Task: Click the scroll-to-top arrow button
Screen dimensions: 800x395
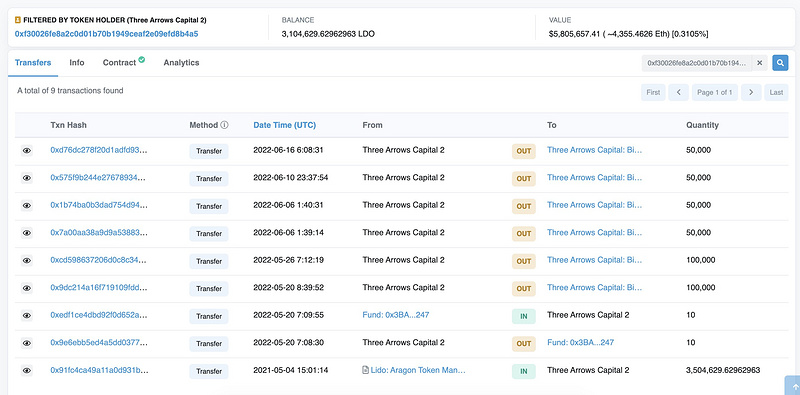Action: coord(792,386)
